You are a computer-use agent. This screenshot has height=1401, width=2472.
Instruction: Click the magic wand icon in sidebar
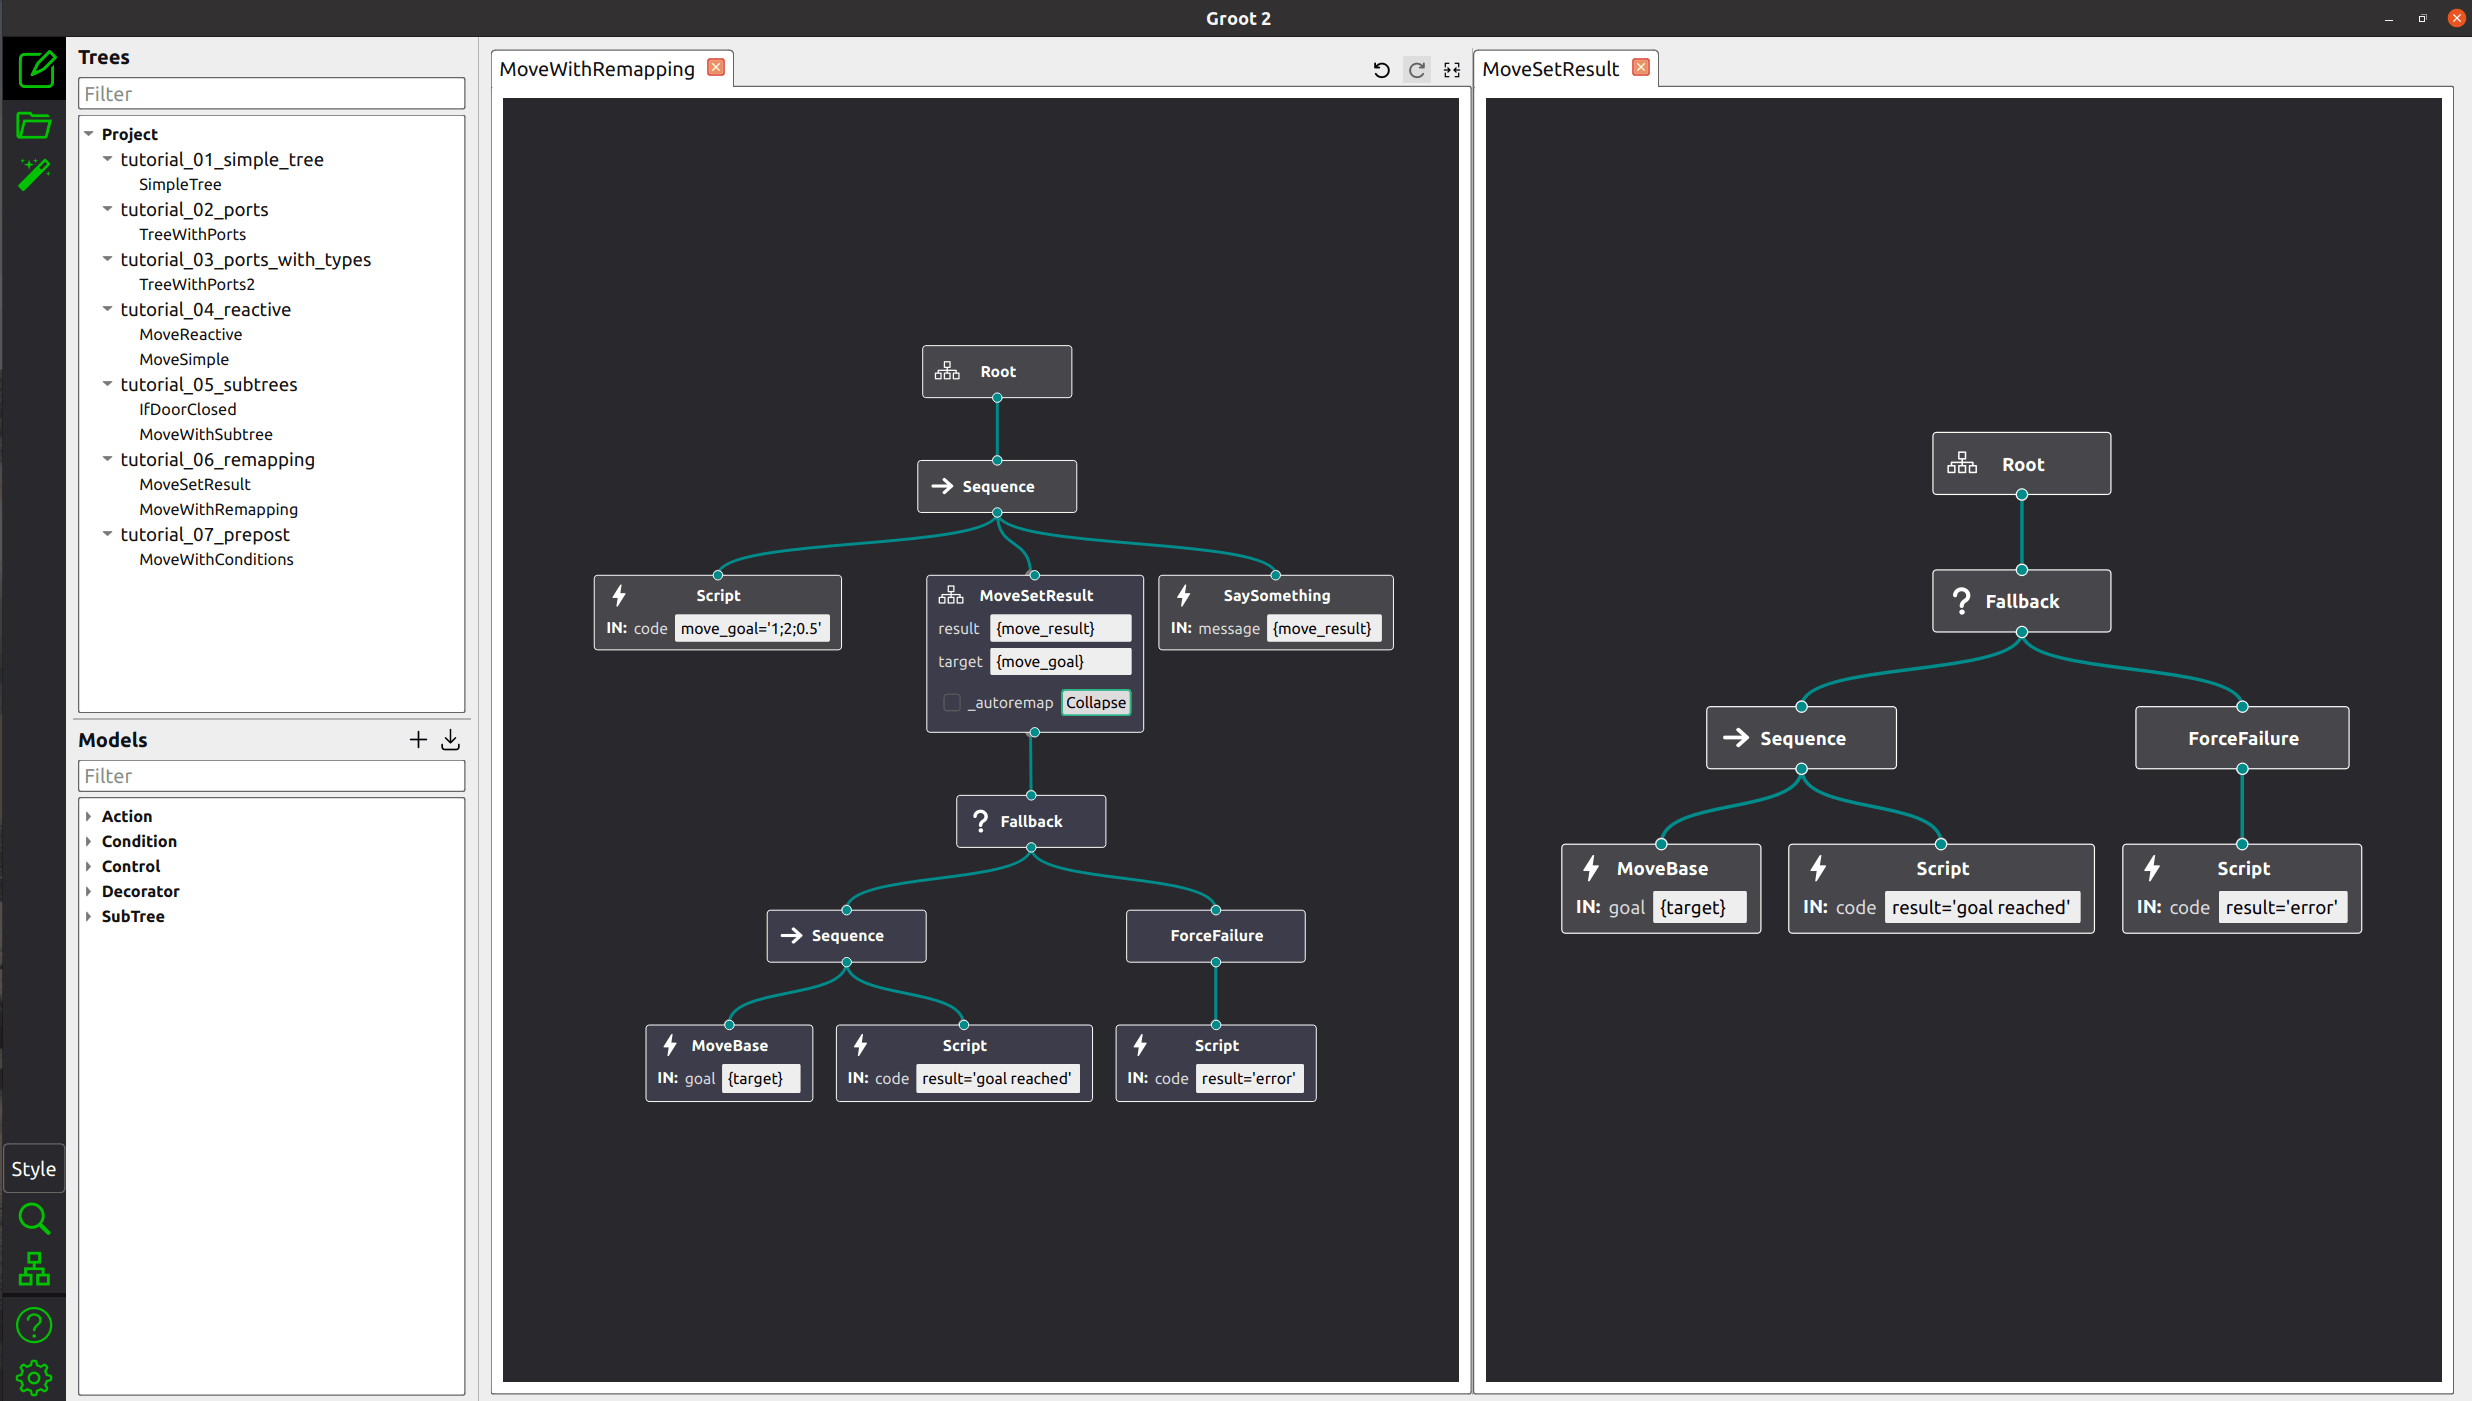coord(34,175)
